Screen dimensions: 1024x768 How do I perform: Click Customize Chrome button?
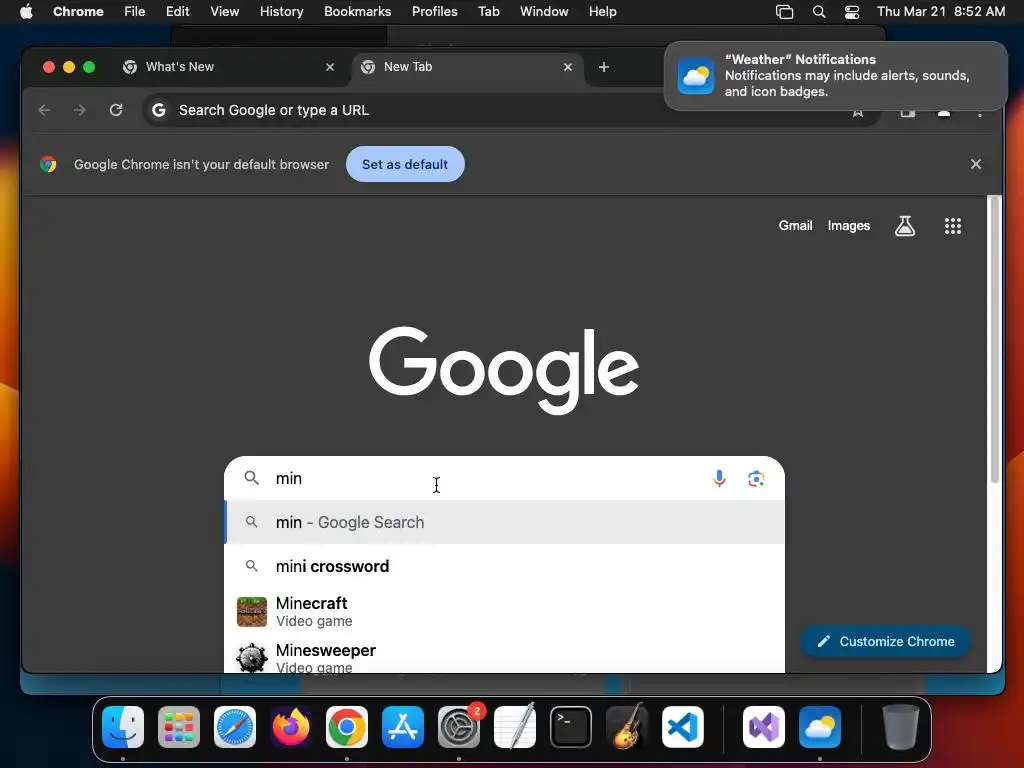pyautogui.click(x=886, y=641)
